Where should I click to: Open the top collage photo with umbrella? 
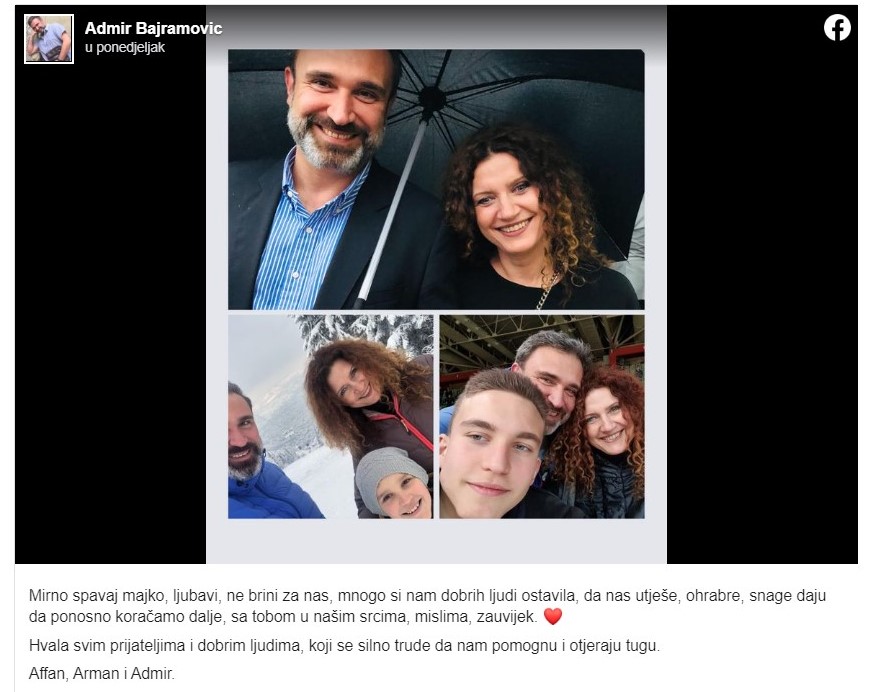point(436,179)
